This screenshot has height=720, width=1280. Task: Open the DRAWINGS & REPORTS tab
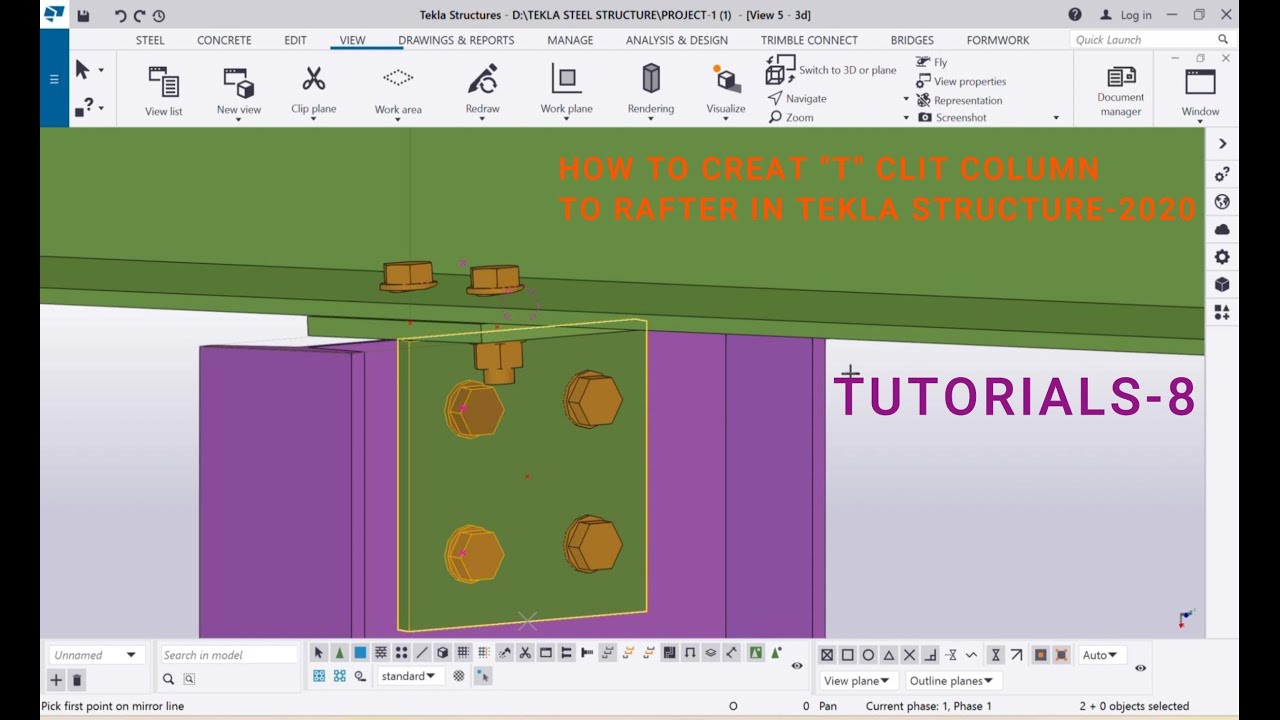point(456,40)
